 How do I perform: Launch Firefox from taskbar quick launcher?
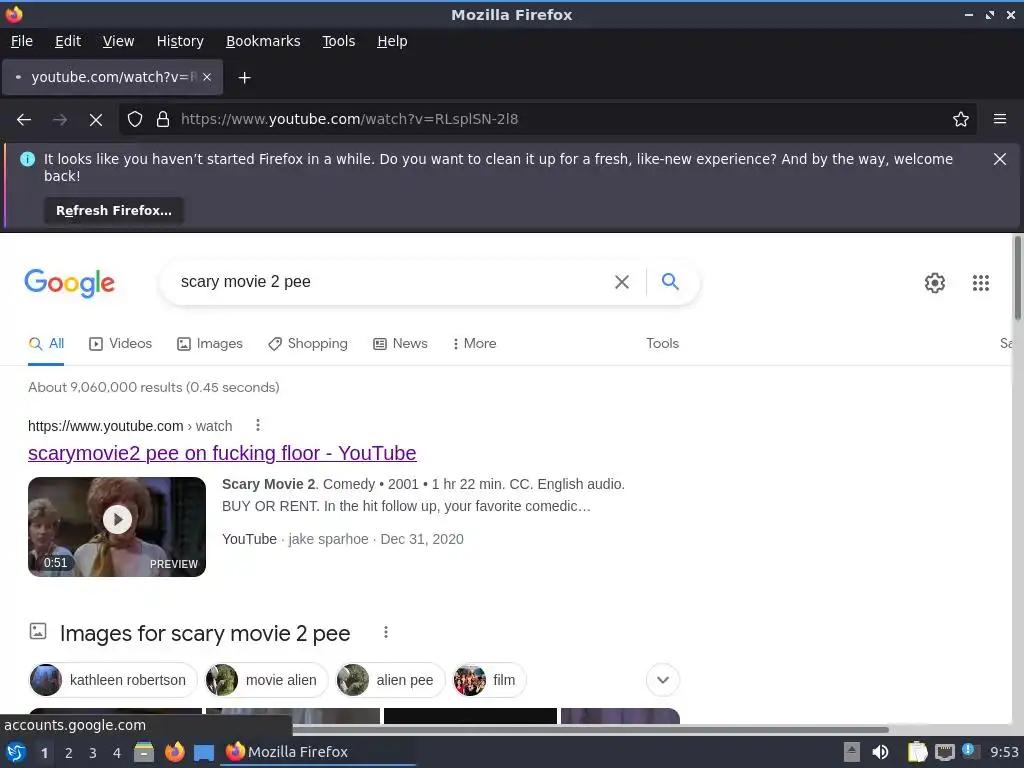[174, 752]
